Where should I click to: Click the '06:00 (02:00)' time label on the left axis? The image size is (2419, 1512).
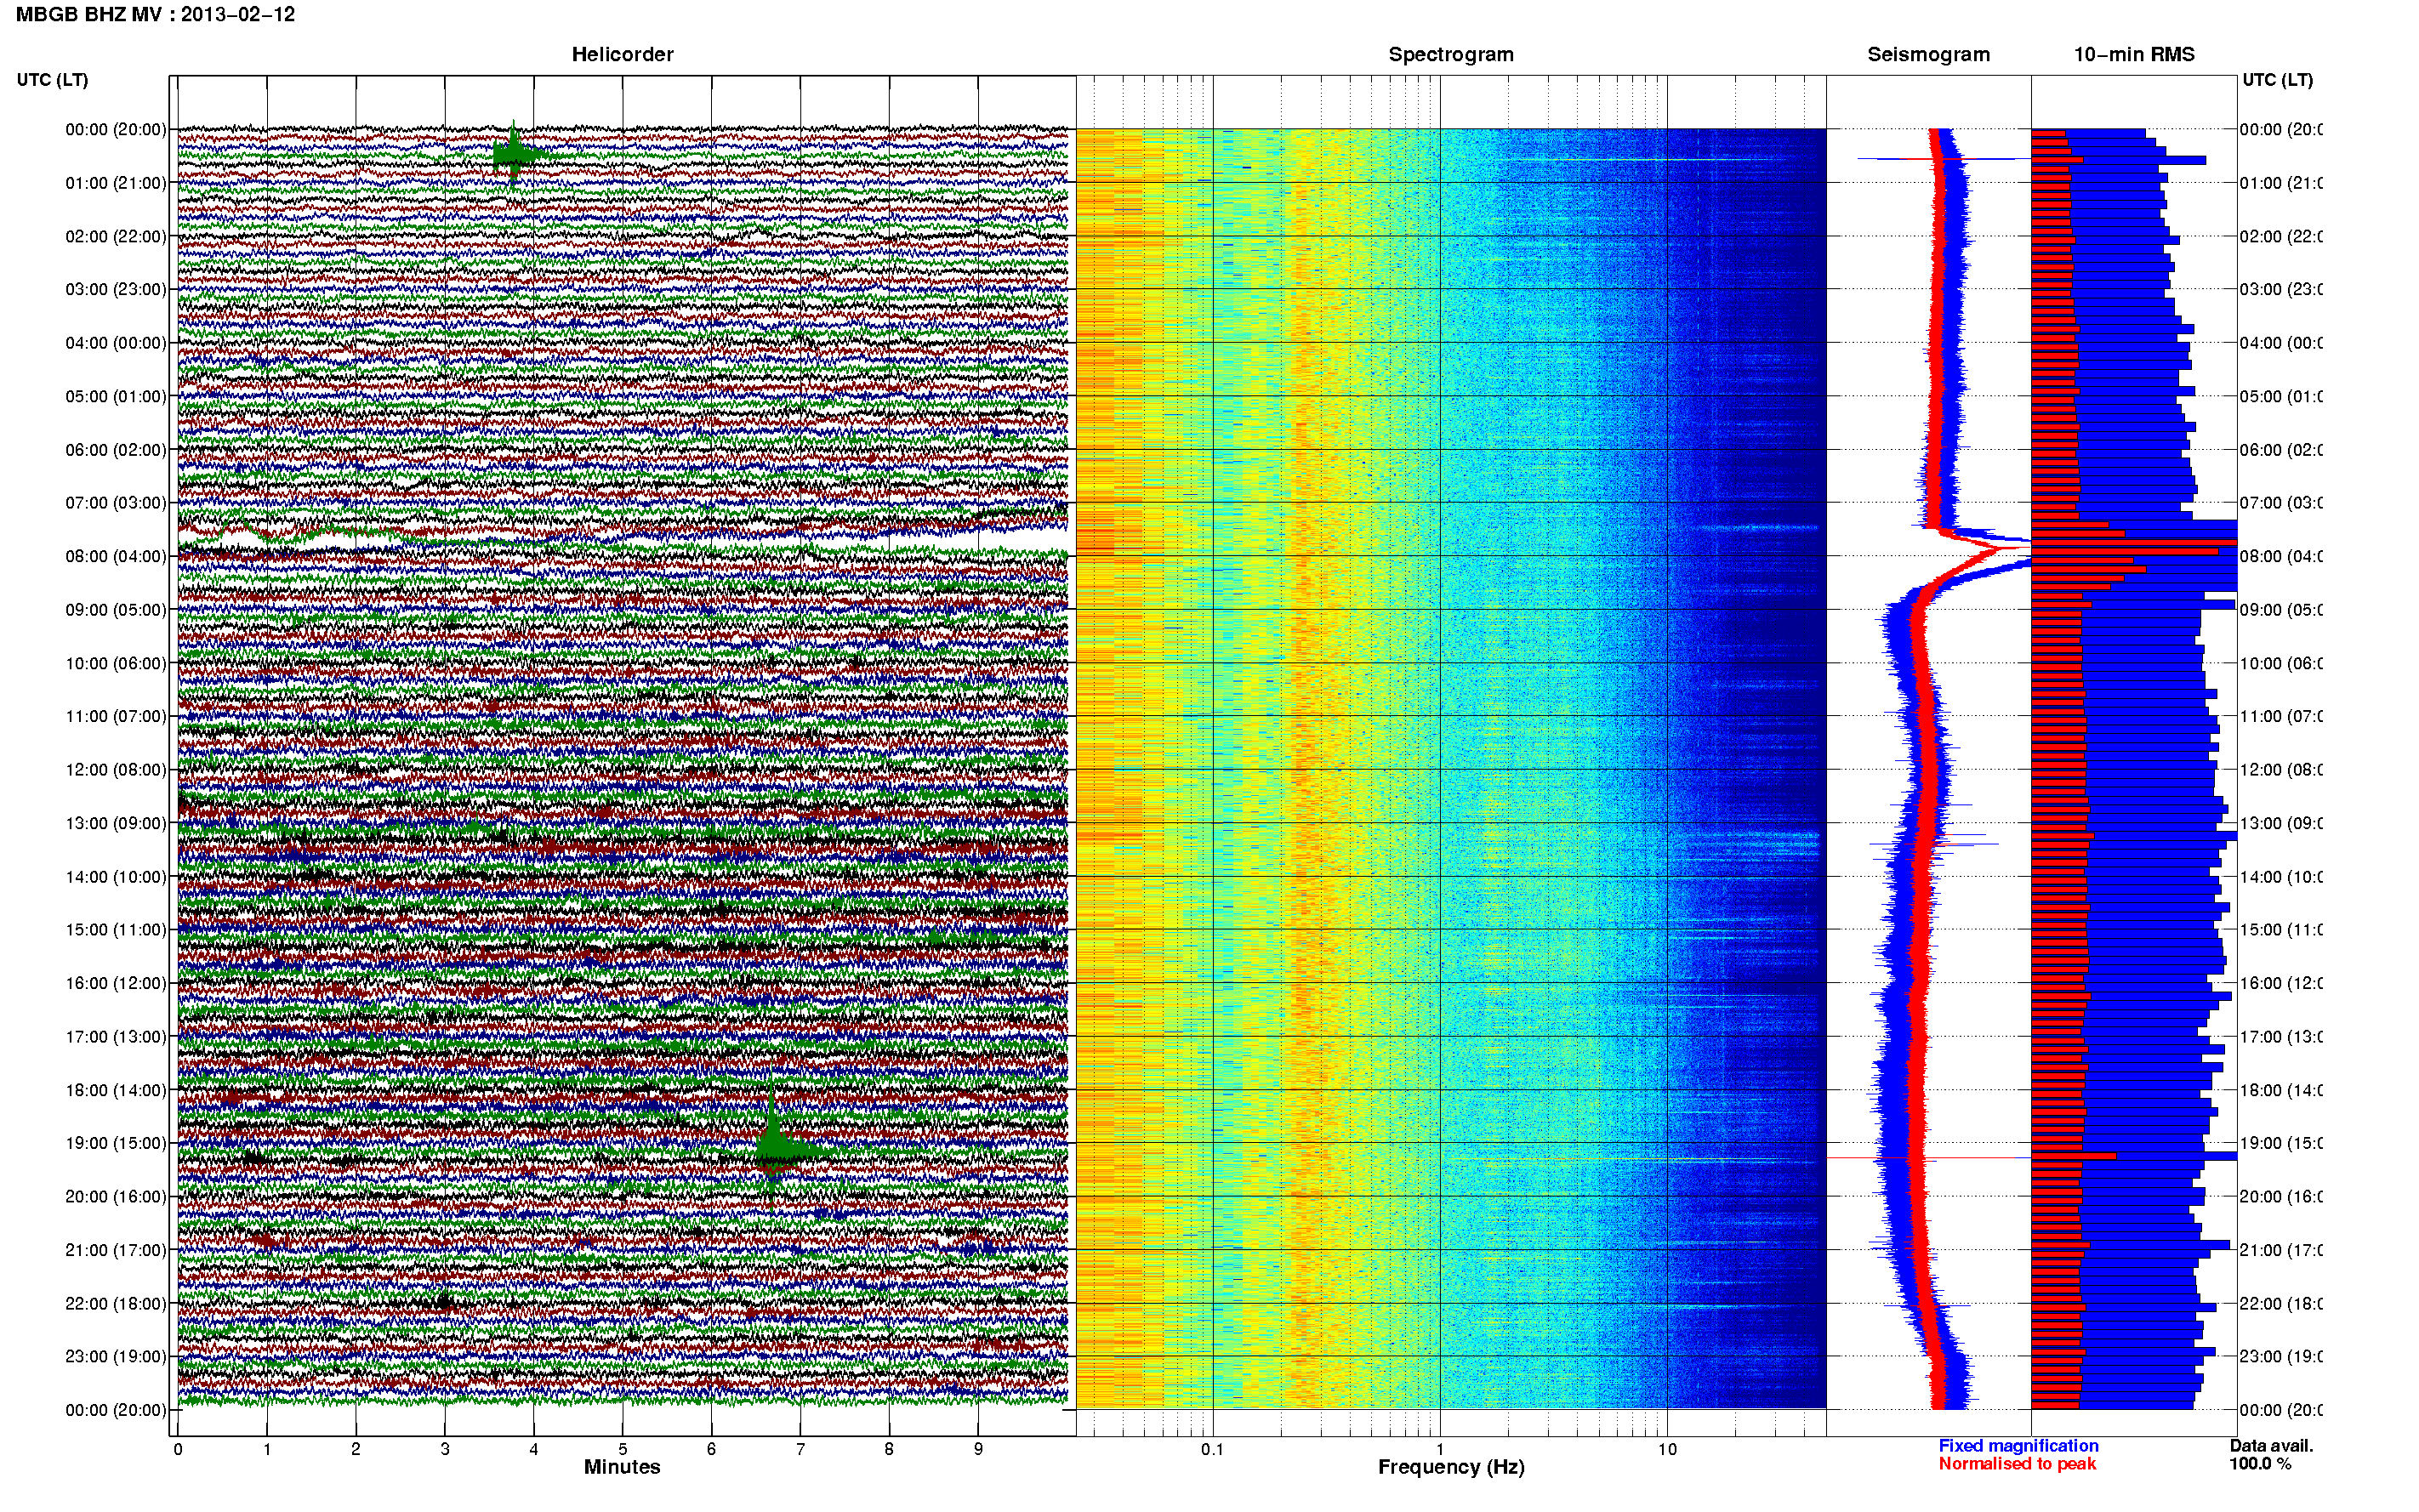tap(116, 450)
